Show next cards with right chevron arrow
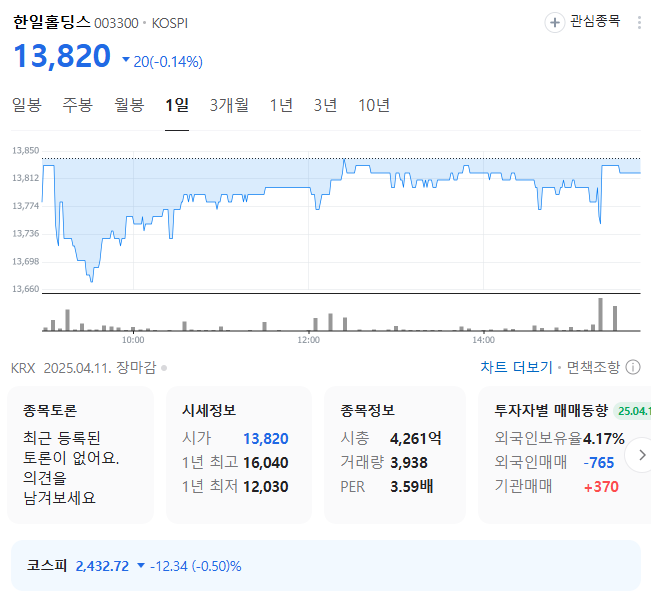This screenshot has width=651, height=593. pos(641,455)
